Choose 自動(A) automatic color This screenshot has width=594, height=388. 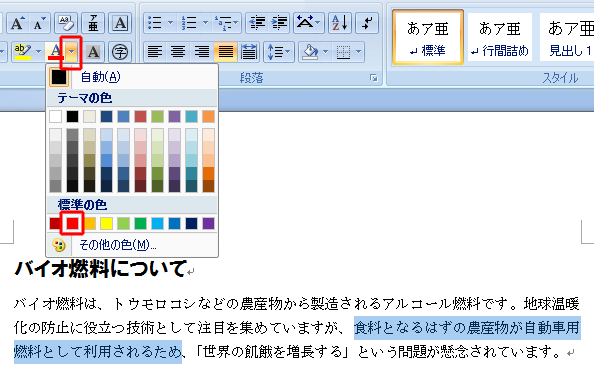132,77
